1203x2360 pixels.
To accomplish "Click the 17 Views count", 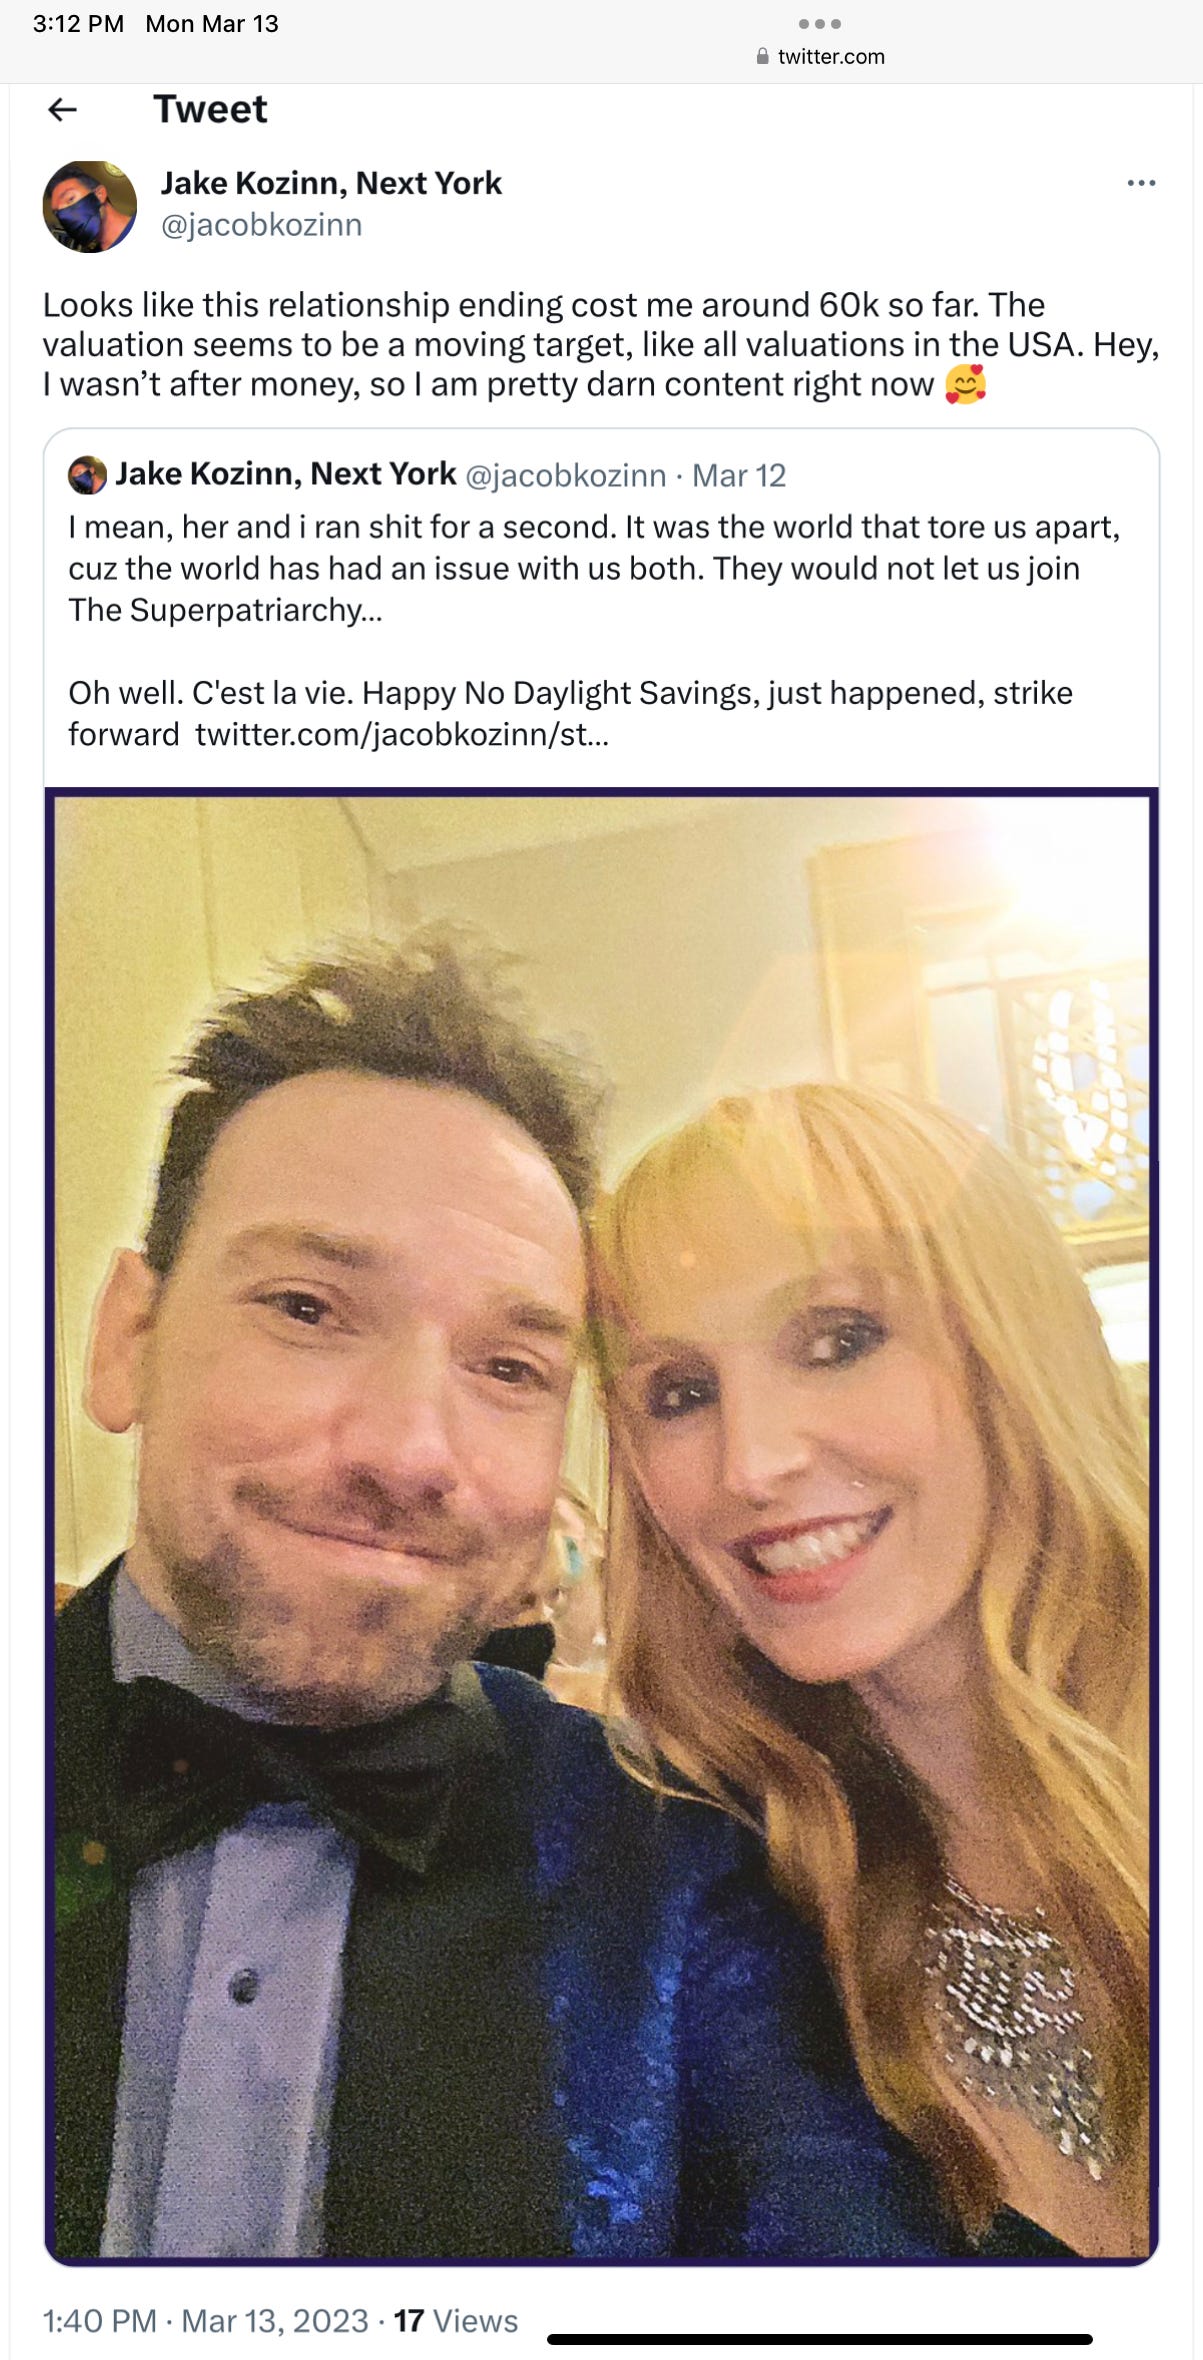I will 455,2321.
